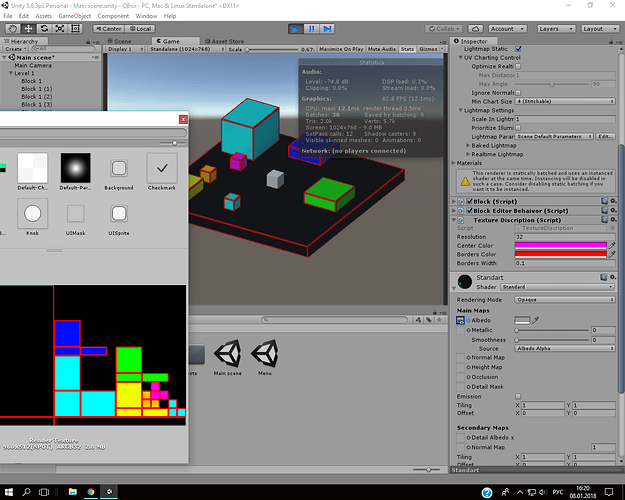The width and height of the screenshot is (625, 500).
Task: Toggle the Lightmap Static checkbox
Action: click(518, 49)
